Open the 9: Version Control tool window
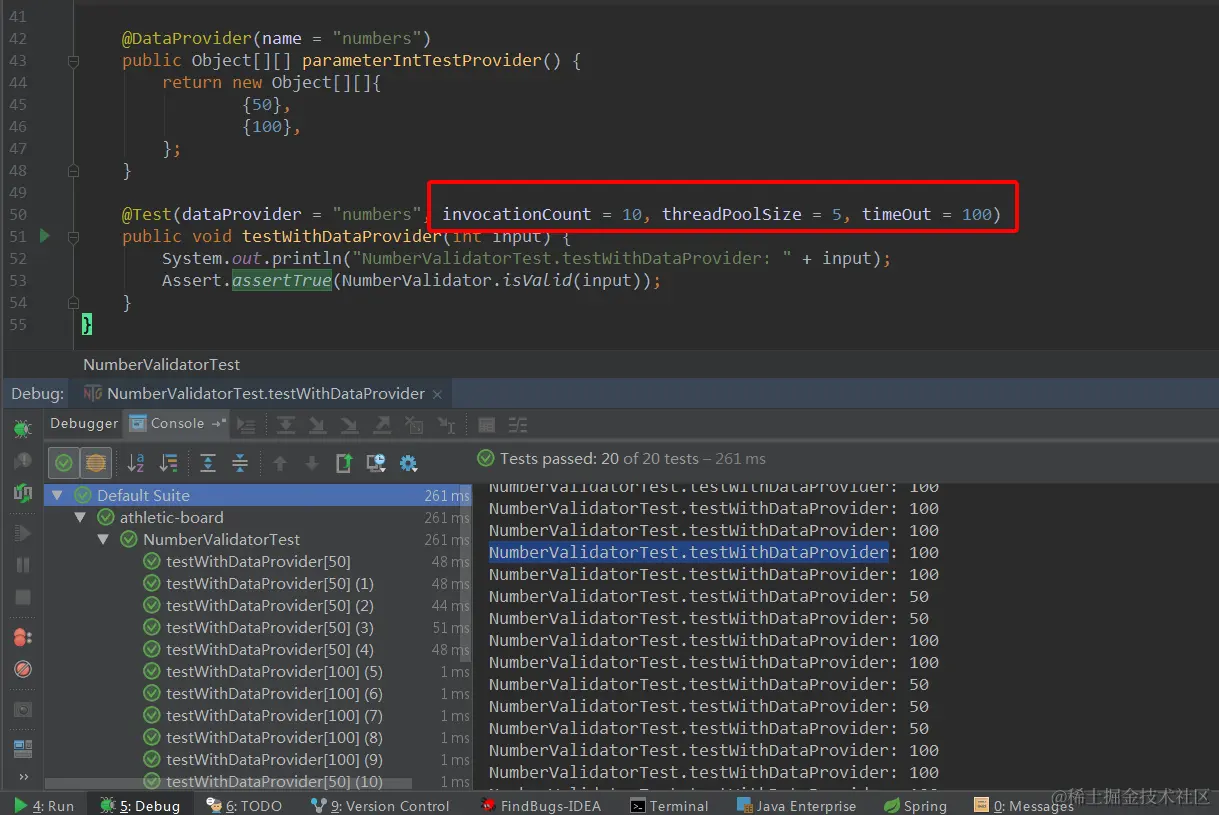Screen dimensions: 1219x815 point(381,805)
